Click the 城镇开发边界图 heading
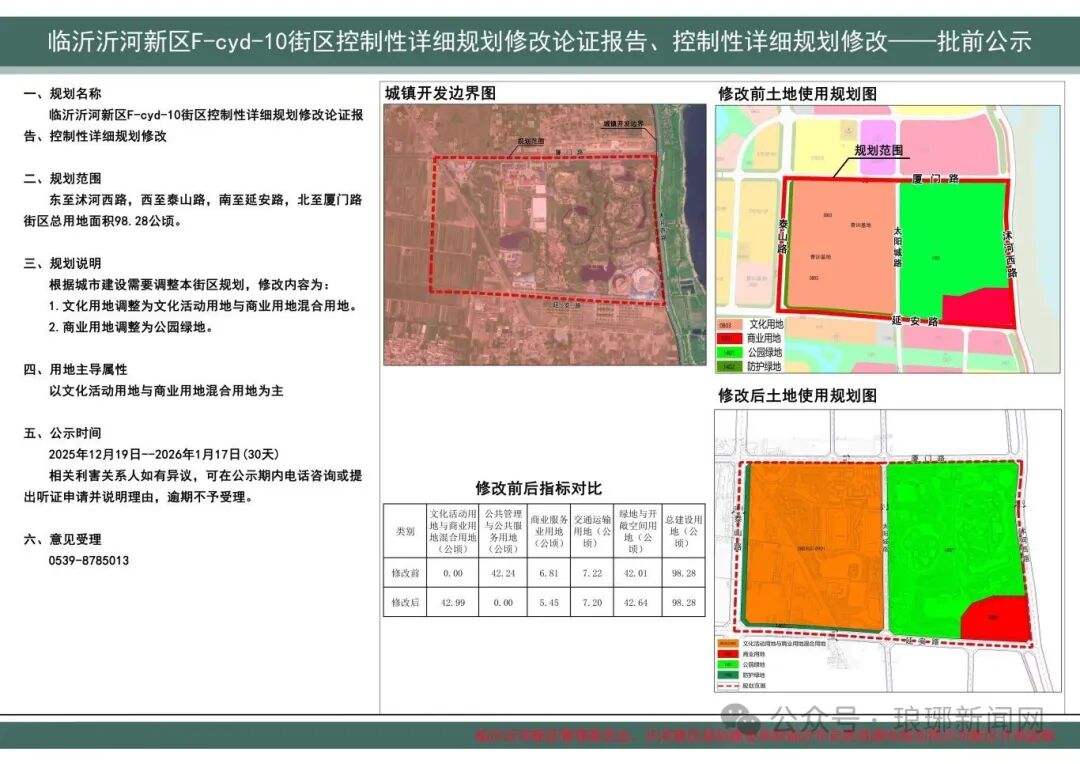This screenshot has height=764, width=1080. (x=441, y=93)
